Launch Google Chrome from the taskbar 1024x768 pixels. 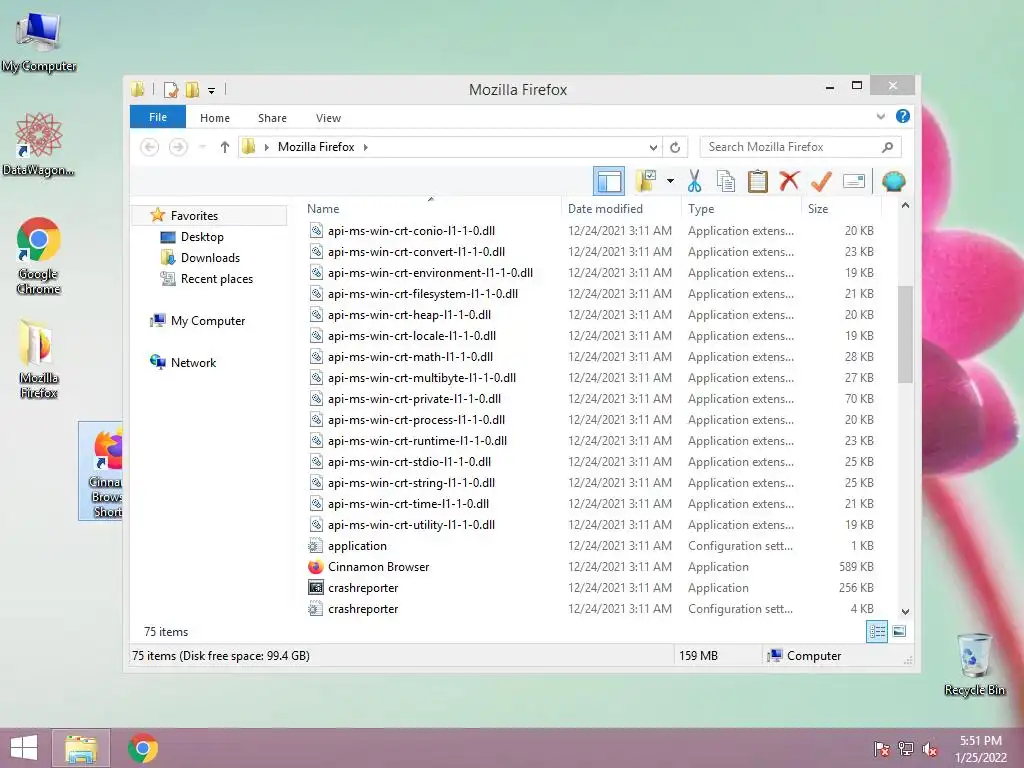point(143,748)
